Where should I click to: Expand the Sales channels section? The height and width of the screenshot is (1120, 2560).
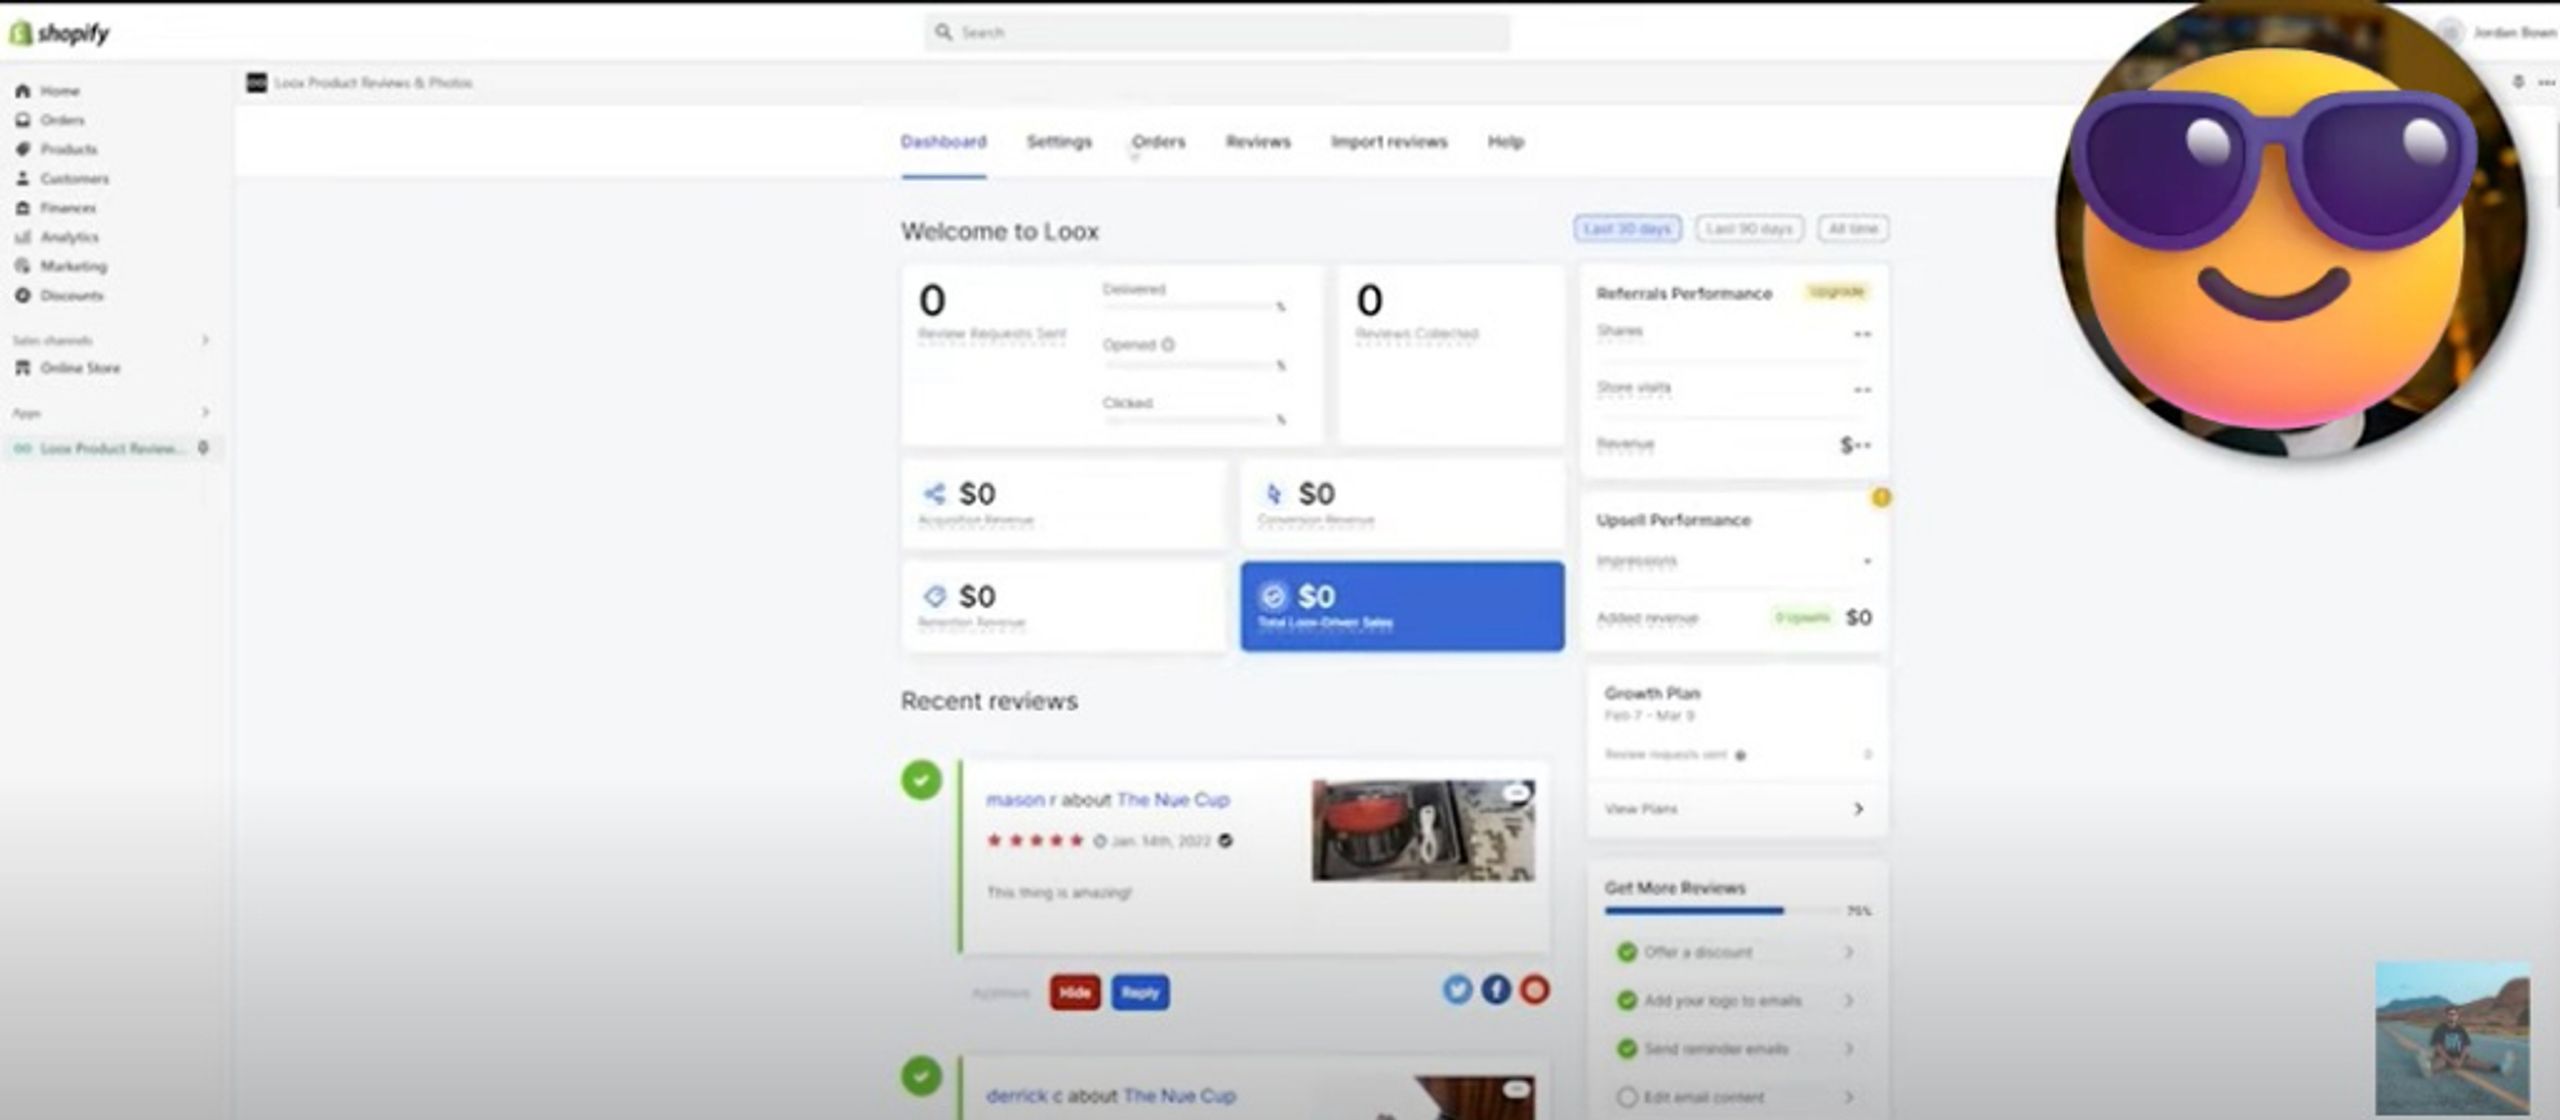(x=205, y=340)
